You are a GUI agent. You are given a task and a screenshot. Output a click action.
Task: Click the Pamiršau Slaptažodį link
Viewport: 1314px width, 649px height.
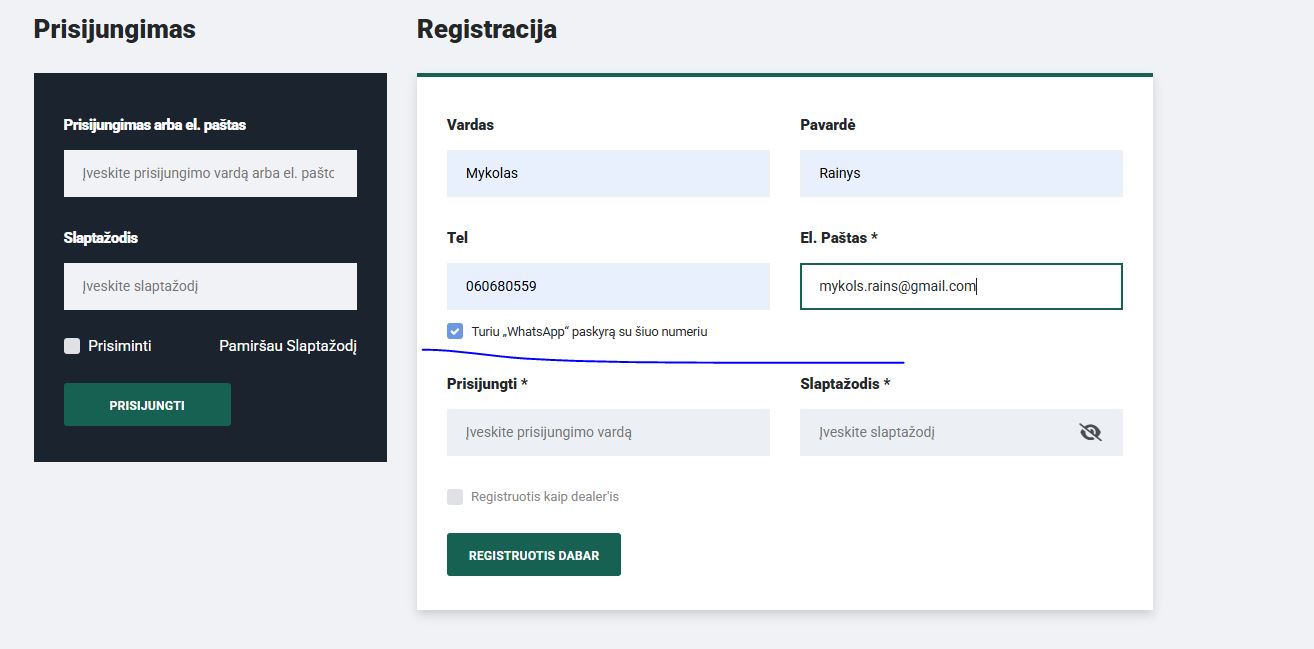click(287, 346)
